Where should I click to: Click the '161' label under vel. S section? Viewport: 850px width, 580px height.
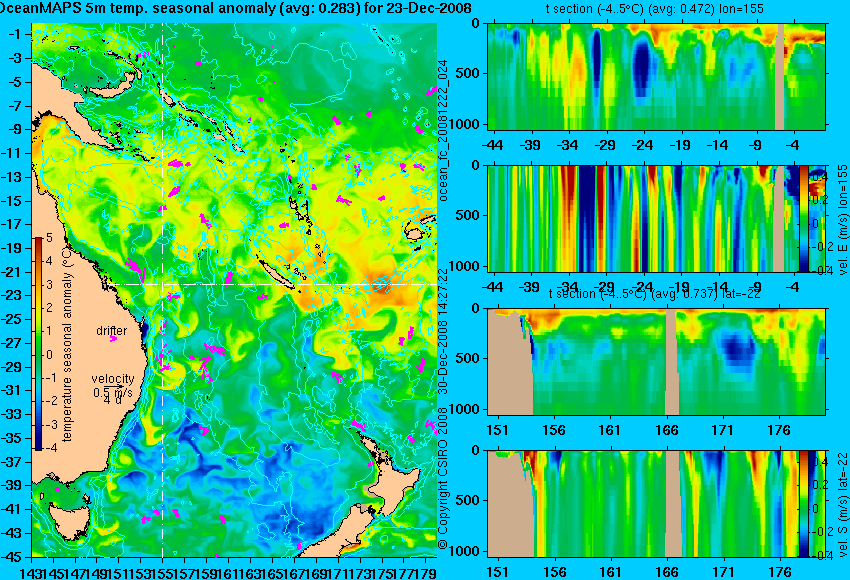[610, 572]
